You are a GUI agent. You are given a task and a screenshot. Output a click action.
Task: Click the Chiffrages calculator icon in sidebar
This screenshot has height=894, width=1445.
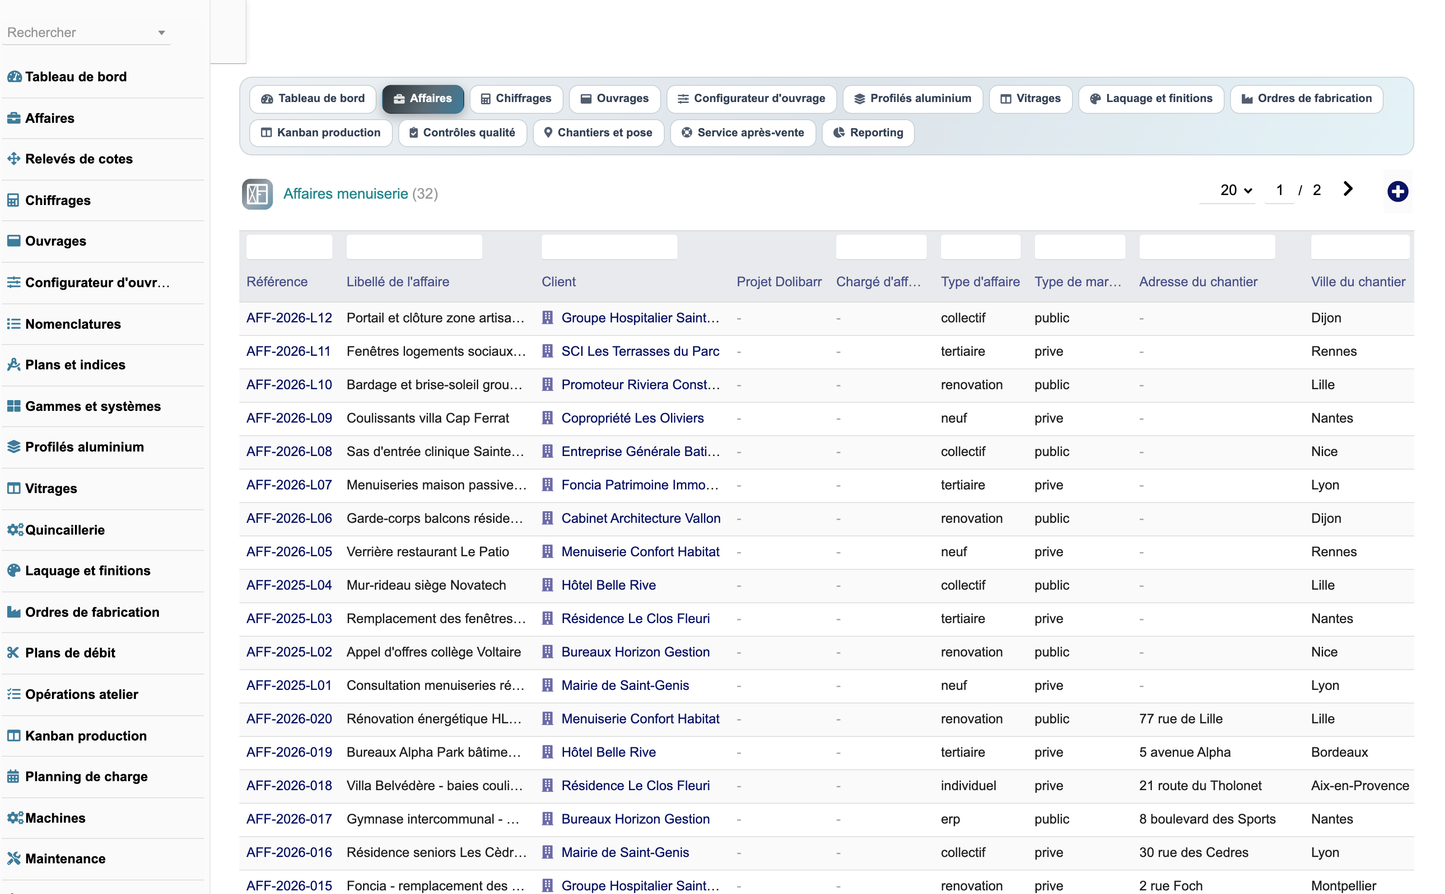coord(14,200)
